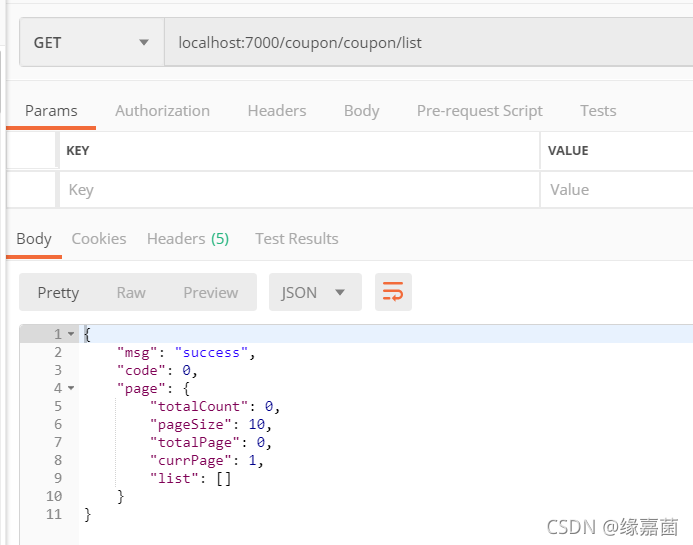
Task: Open the response Cookies tab
Action: 99,239
